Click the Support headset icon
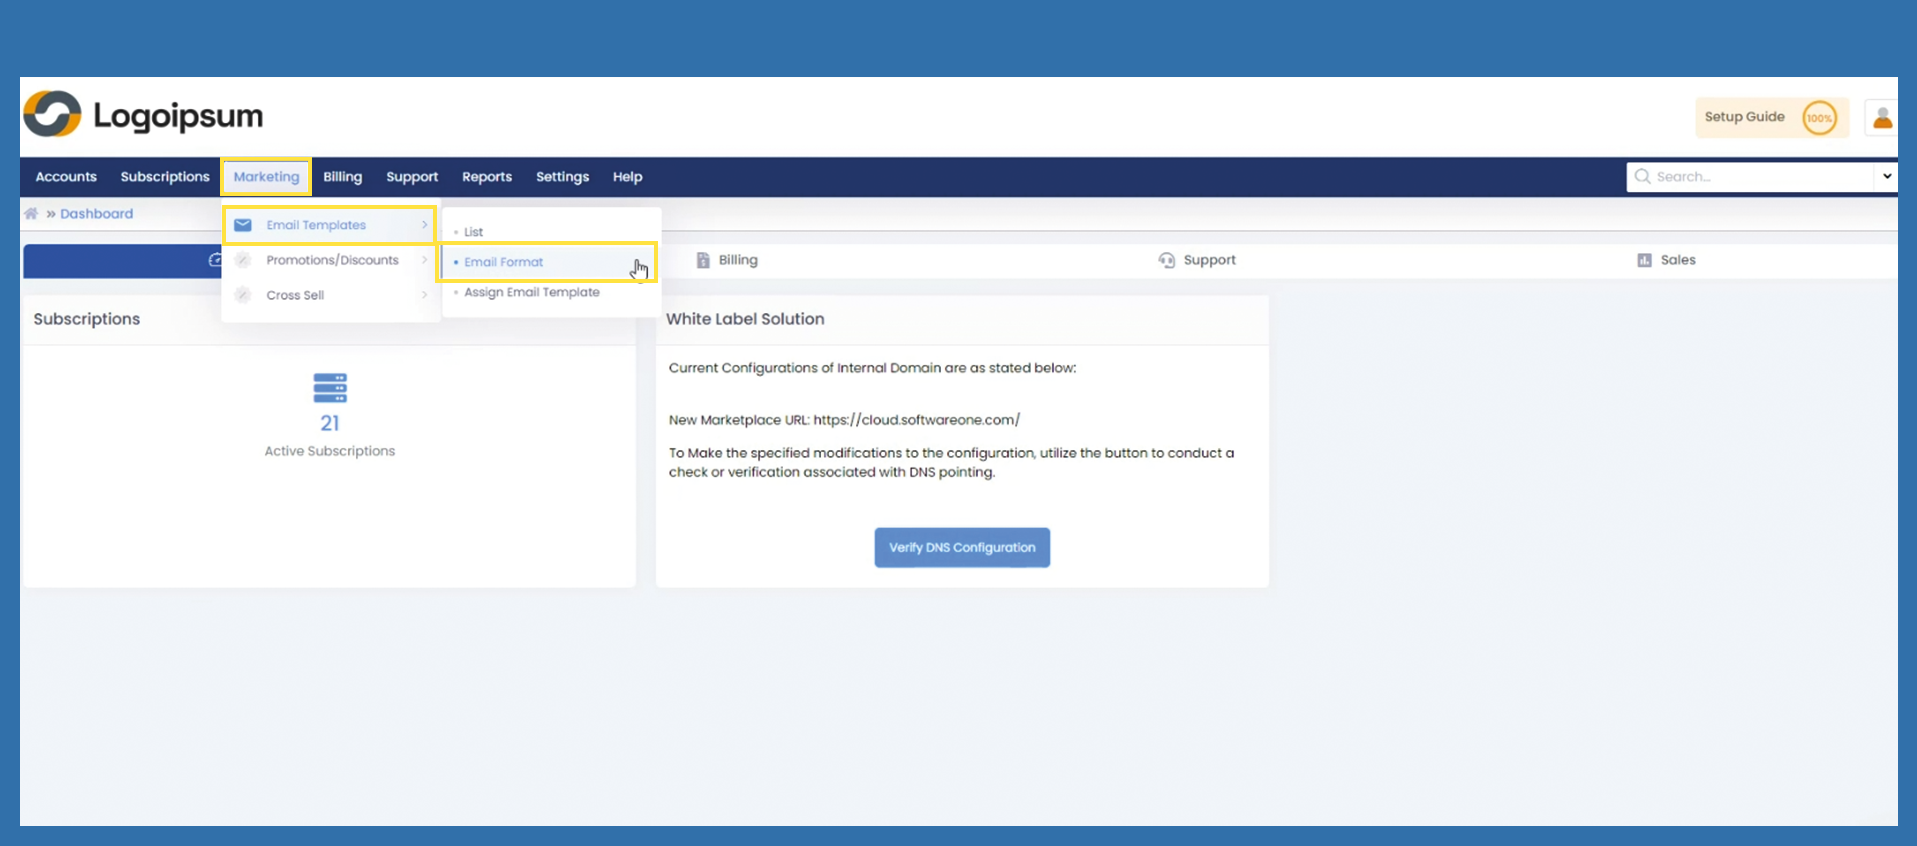 (x=1166, y=260)
